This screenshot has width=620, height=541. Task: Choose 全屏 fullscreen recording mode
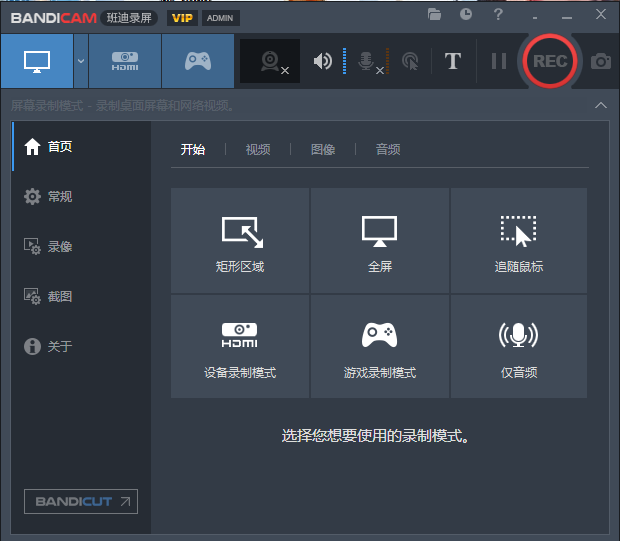coord(380,240)
